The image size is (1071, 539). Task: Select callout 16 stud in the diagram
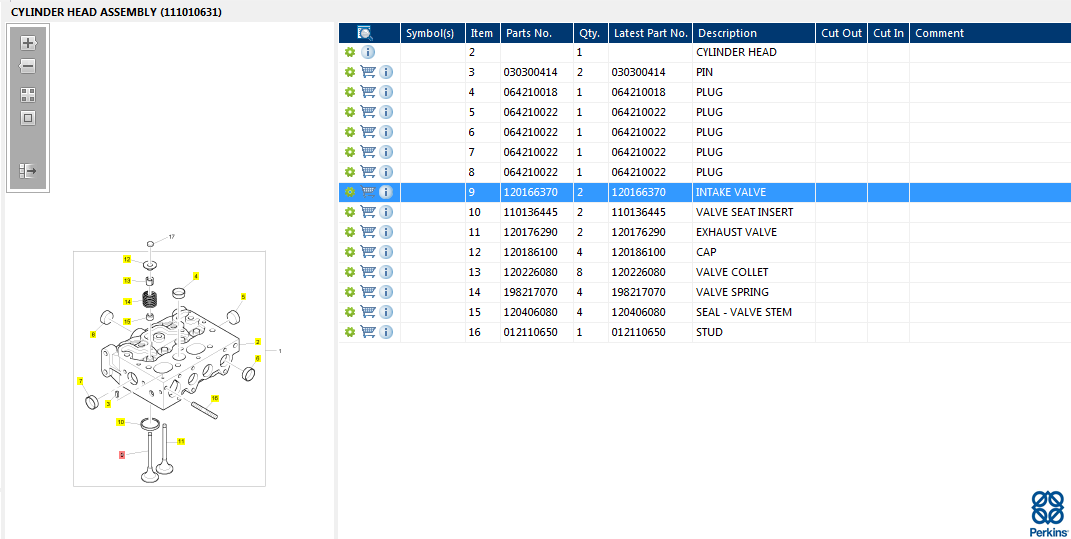pos(214,398)
